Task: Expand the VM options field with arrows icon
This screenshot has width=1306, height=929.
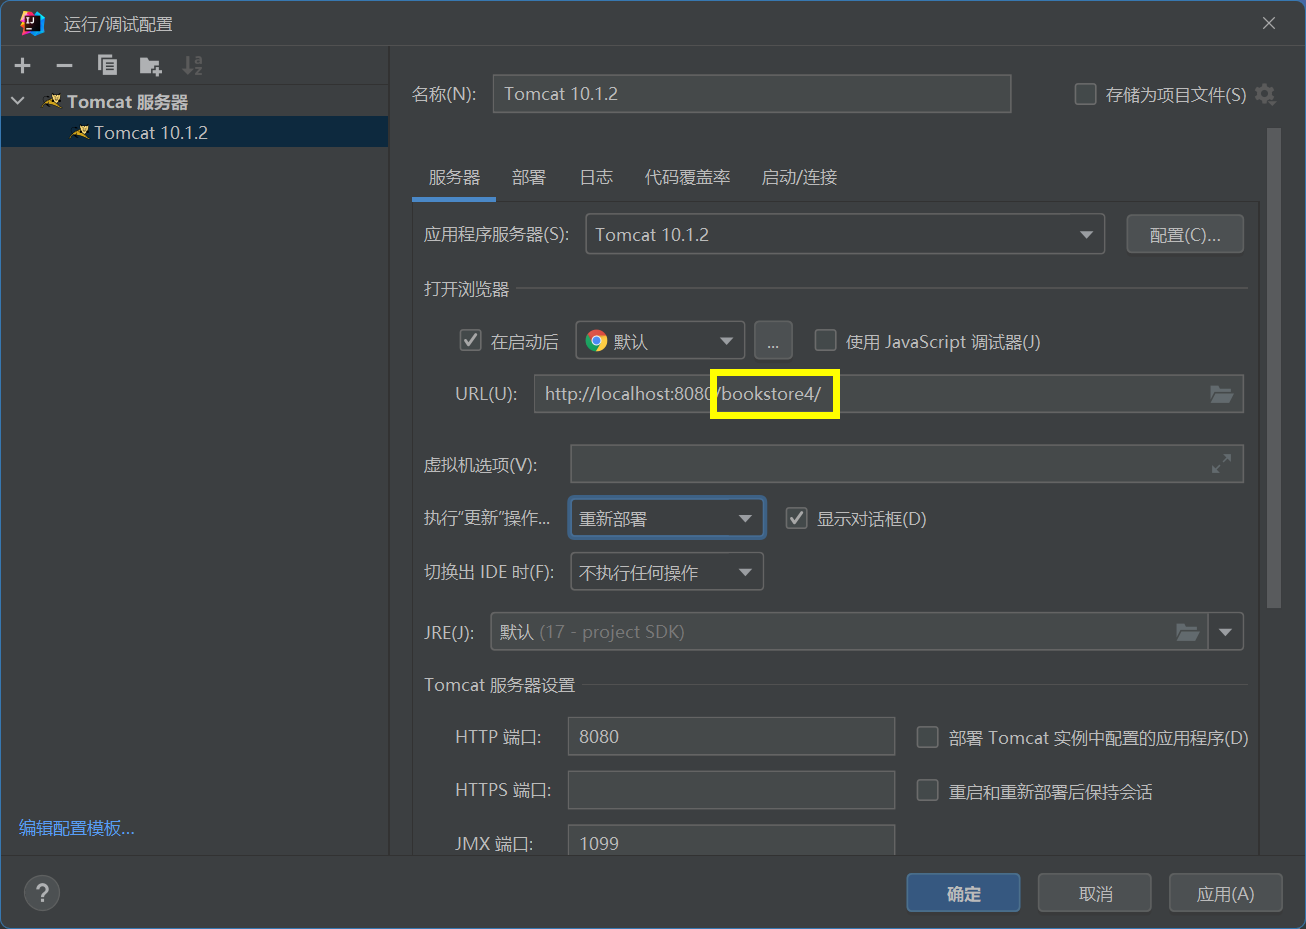Action: [1221, 464]
